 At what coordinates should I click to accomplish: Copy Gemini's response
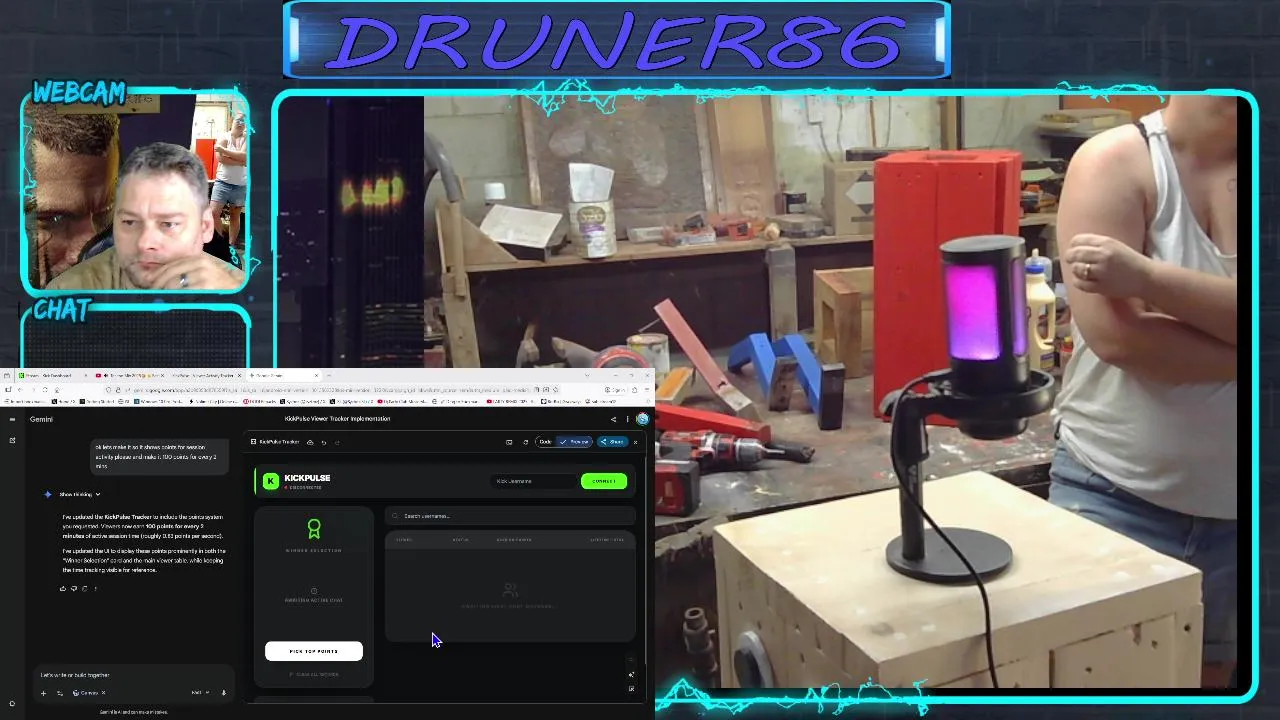pyautogui.click(x=84, y=589)
